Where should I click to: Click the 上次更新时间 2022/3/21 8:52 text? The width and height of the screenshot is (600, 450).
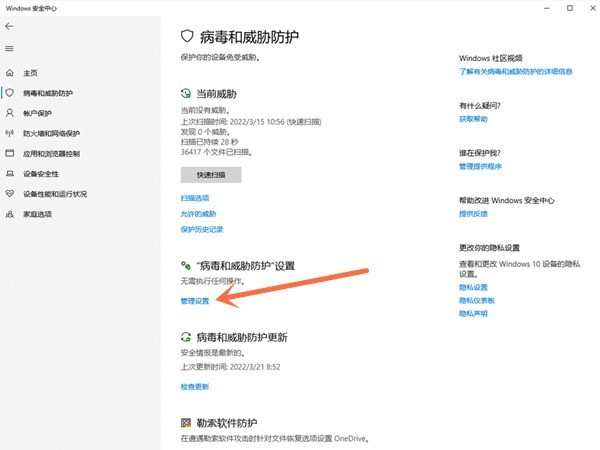coord(230,367)
